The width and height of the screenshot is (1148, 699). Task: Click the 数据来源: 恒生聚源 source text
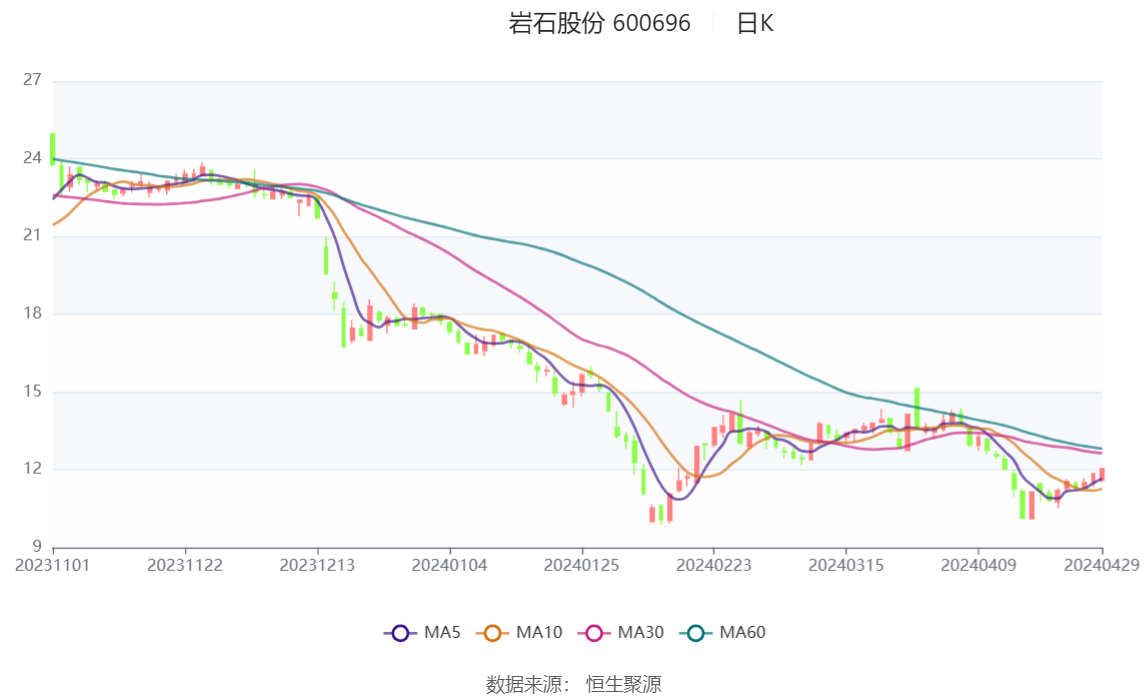(574, 684)
